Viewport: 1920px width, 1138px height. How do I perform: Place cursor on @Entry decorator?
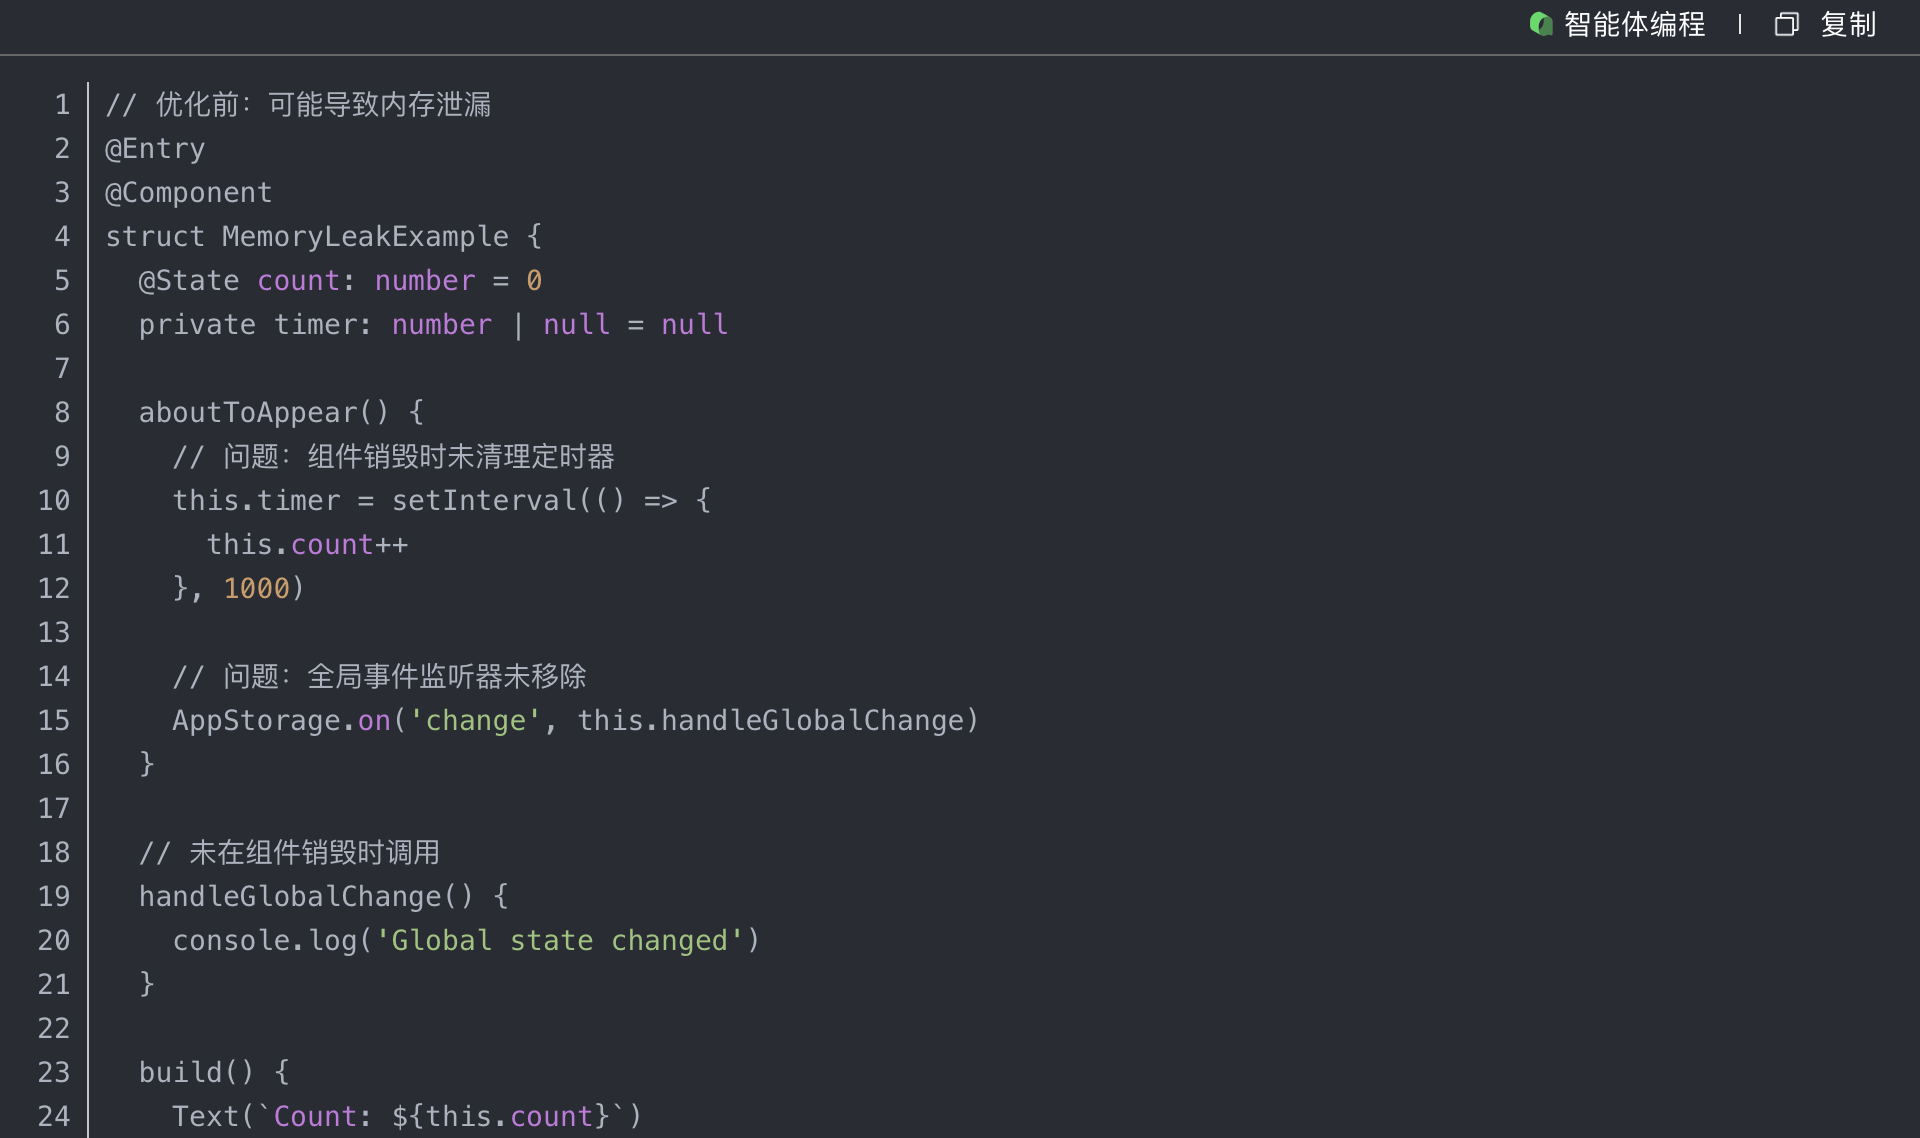pos(155,149)
